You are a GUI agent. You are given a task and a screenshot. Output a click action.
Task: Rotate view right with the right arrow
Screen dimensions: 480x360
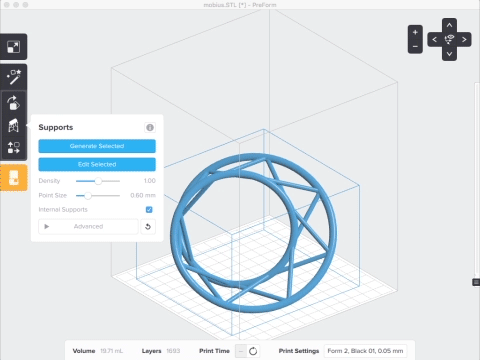tap(464, 40)
